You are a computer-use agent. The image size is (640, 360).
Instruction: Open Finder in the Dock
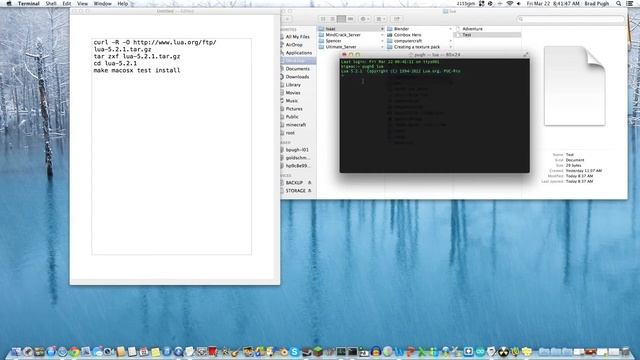click(16, 351)
